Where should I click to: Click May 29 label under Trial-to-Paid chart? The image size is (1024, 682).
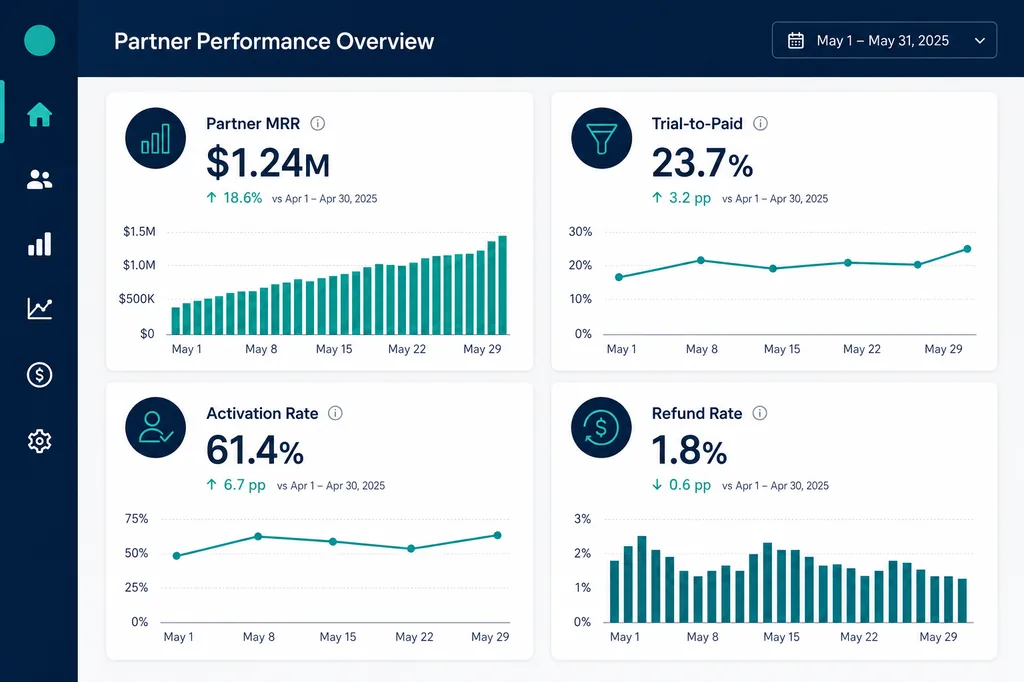click(x=943, y=349)
